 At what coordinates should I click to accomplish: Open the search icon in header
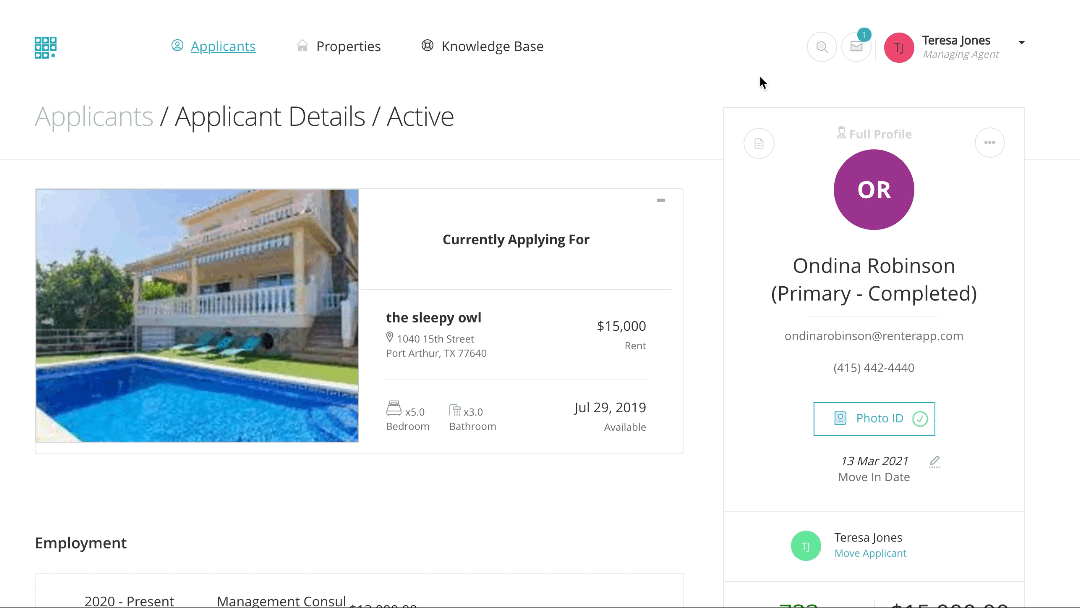point(822,47)
